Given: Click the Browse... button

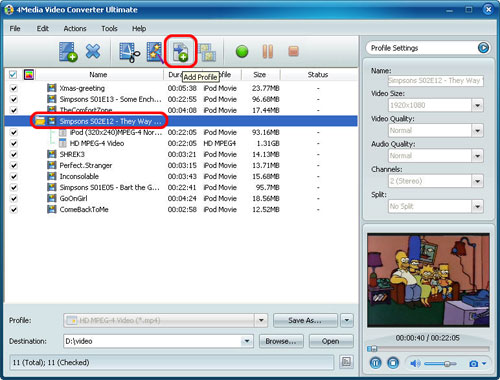Looking at the screenshot, I should click(x=281, y=341).
